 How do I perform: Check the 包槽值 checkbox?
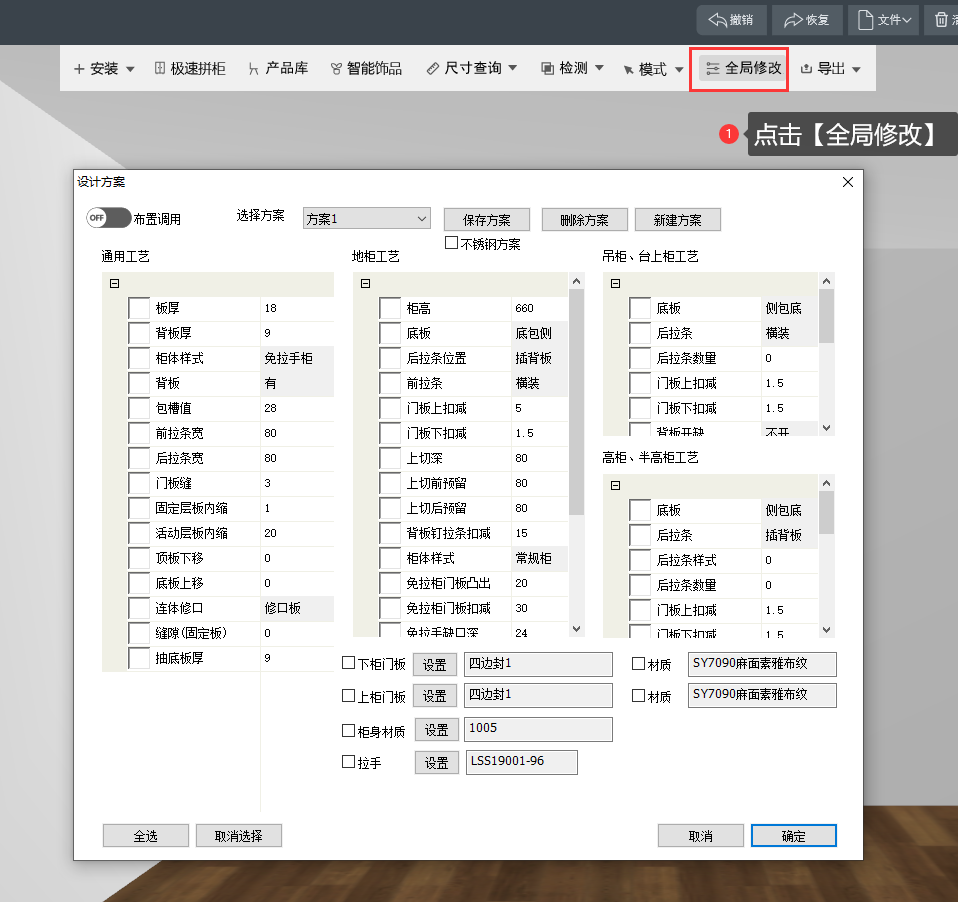point(139,408)
